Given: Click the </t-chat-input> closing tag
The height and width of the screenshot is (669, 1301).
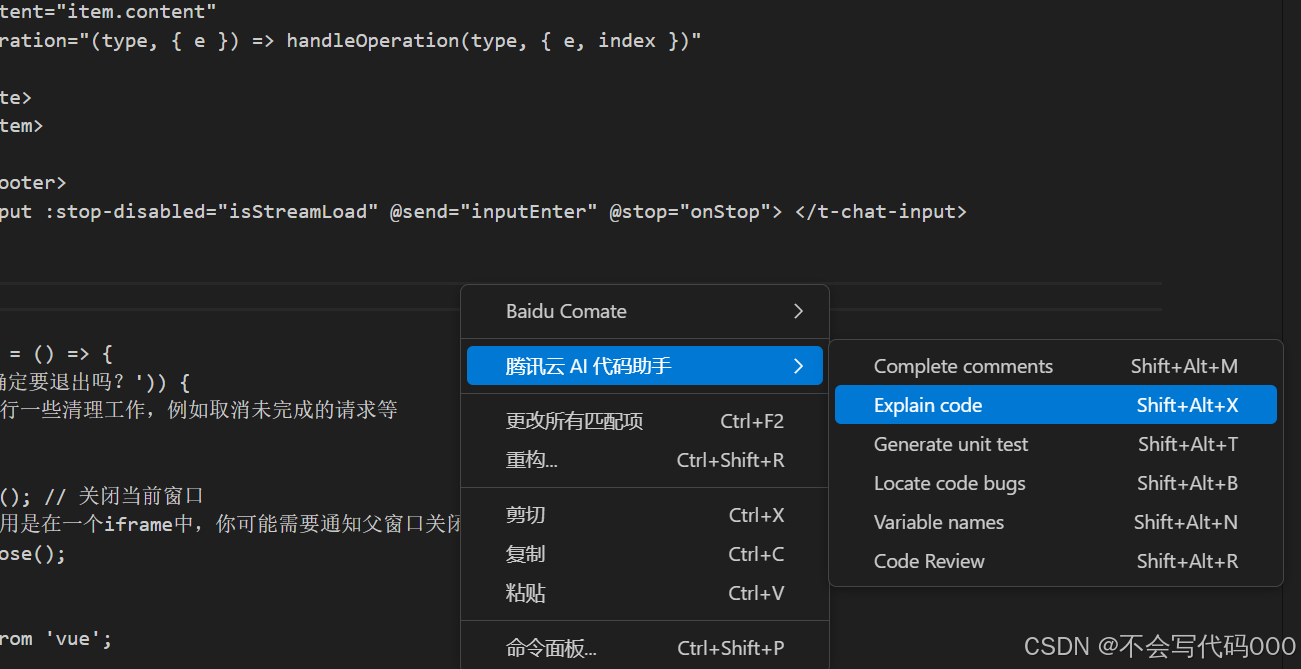Looking at the screenshot, I should [881, 212].
